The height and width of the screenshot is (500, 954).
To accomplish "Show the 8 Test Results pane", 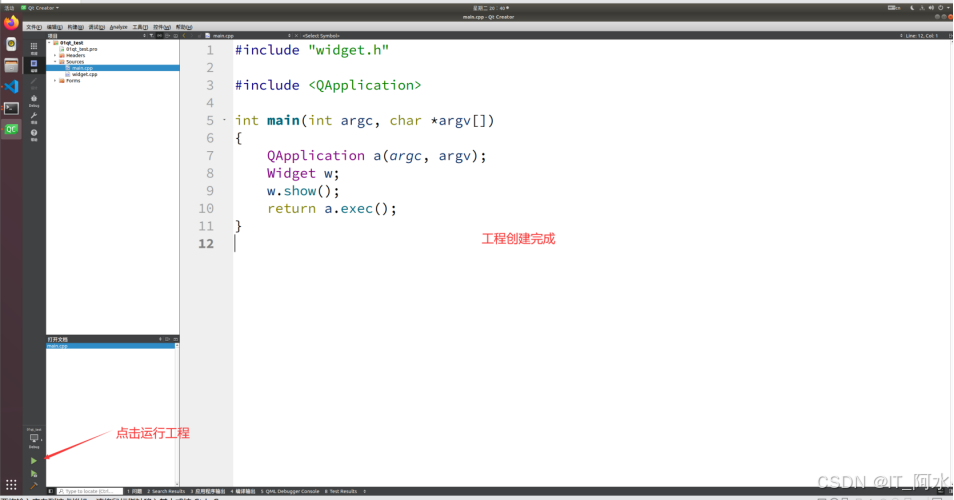I will tap(341, 491).
